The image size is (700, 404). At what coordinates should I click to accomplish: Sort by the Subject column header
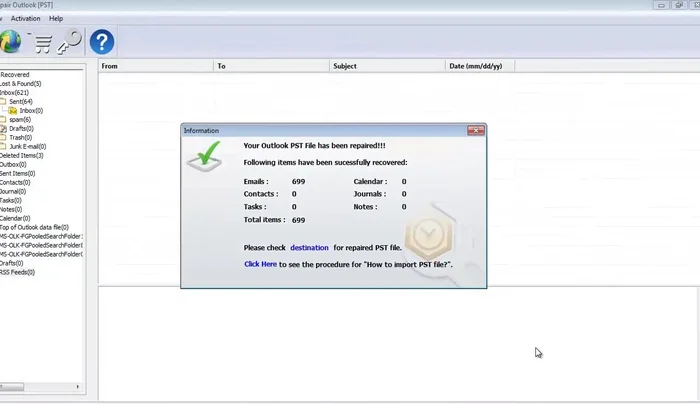tap(388, 66)
